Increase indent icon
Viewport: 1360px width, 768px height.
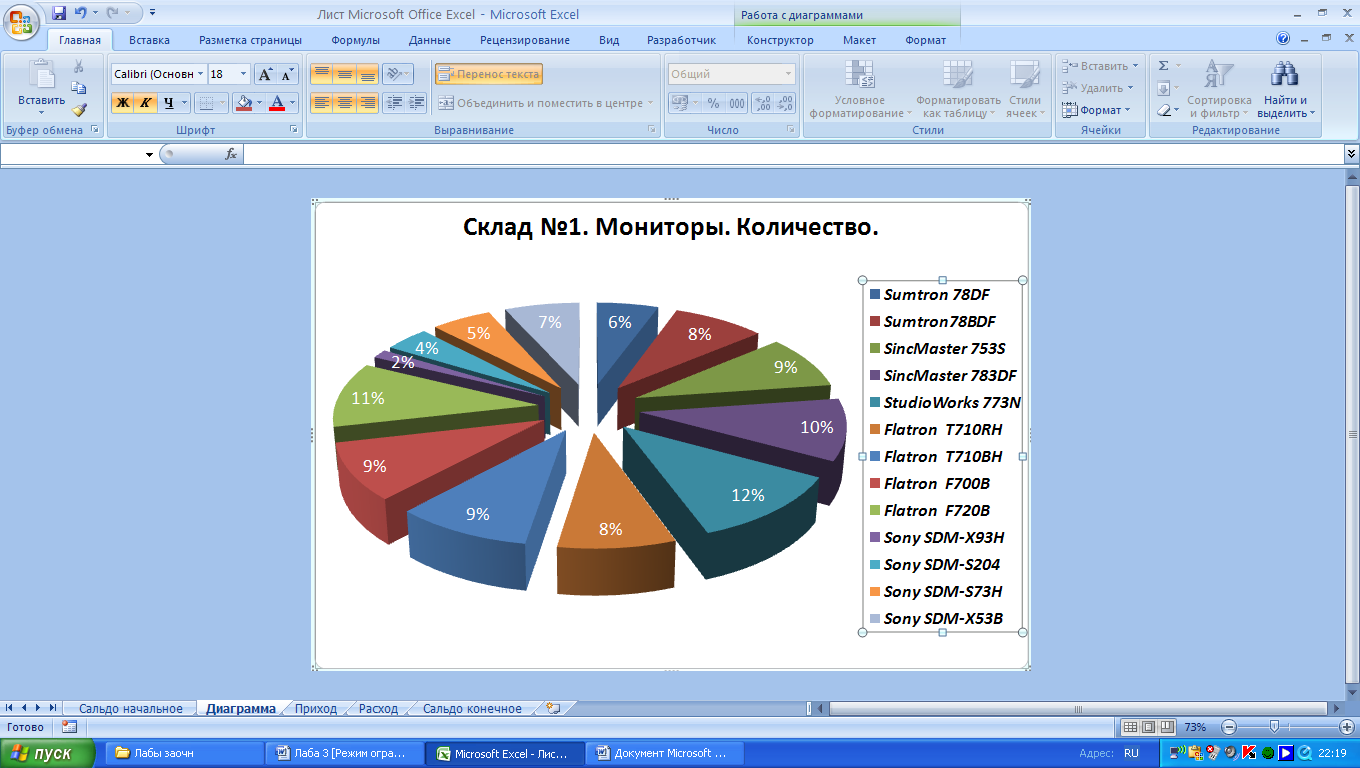coord(416,102)
